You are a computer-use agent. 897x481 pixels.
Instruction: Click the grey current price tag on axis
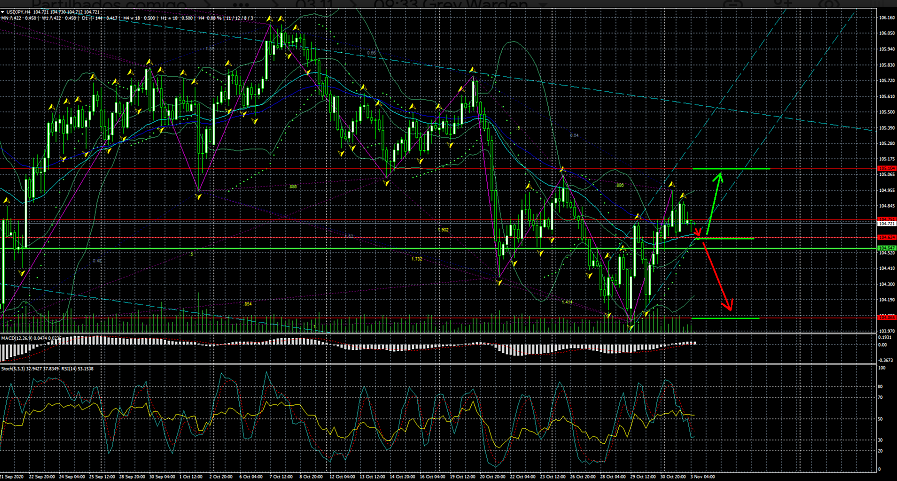[x=885, y=222]
